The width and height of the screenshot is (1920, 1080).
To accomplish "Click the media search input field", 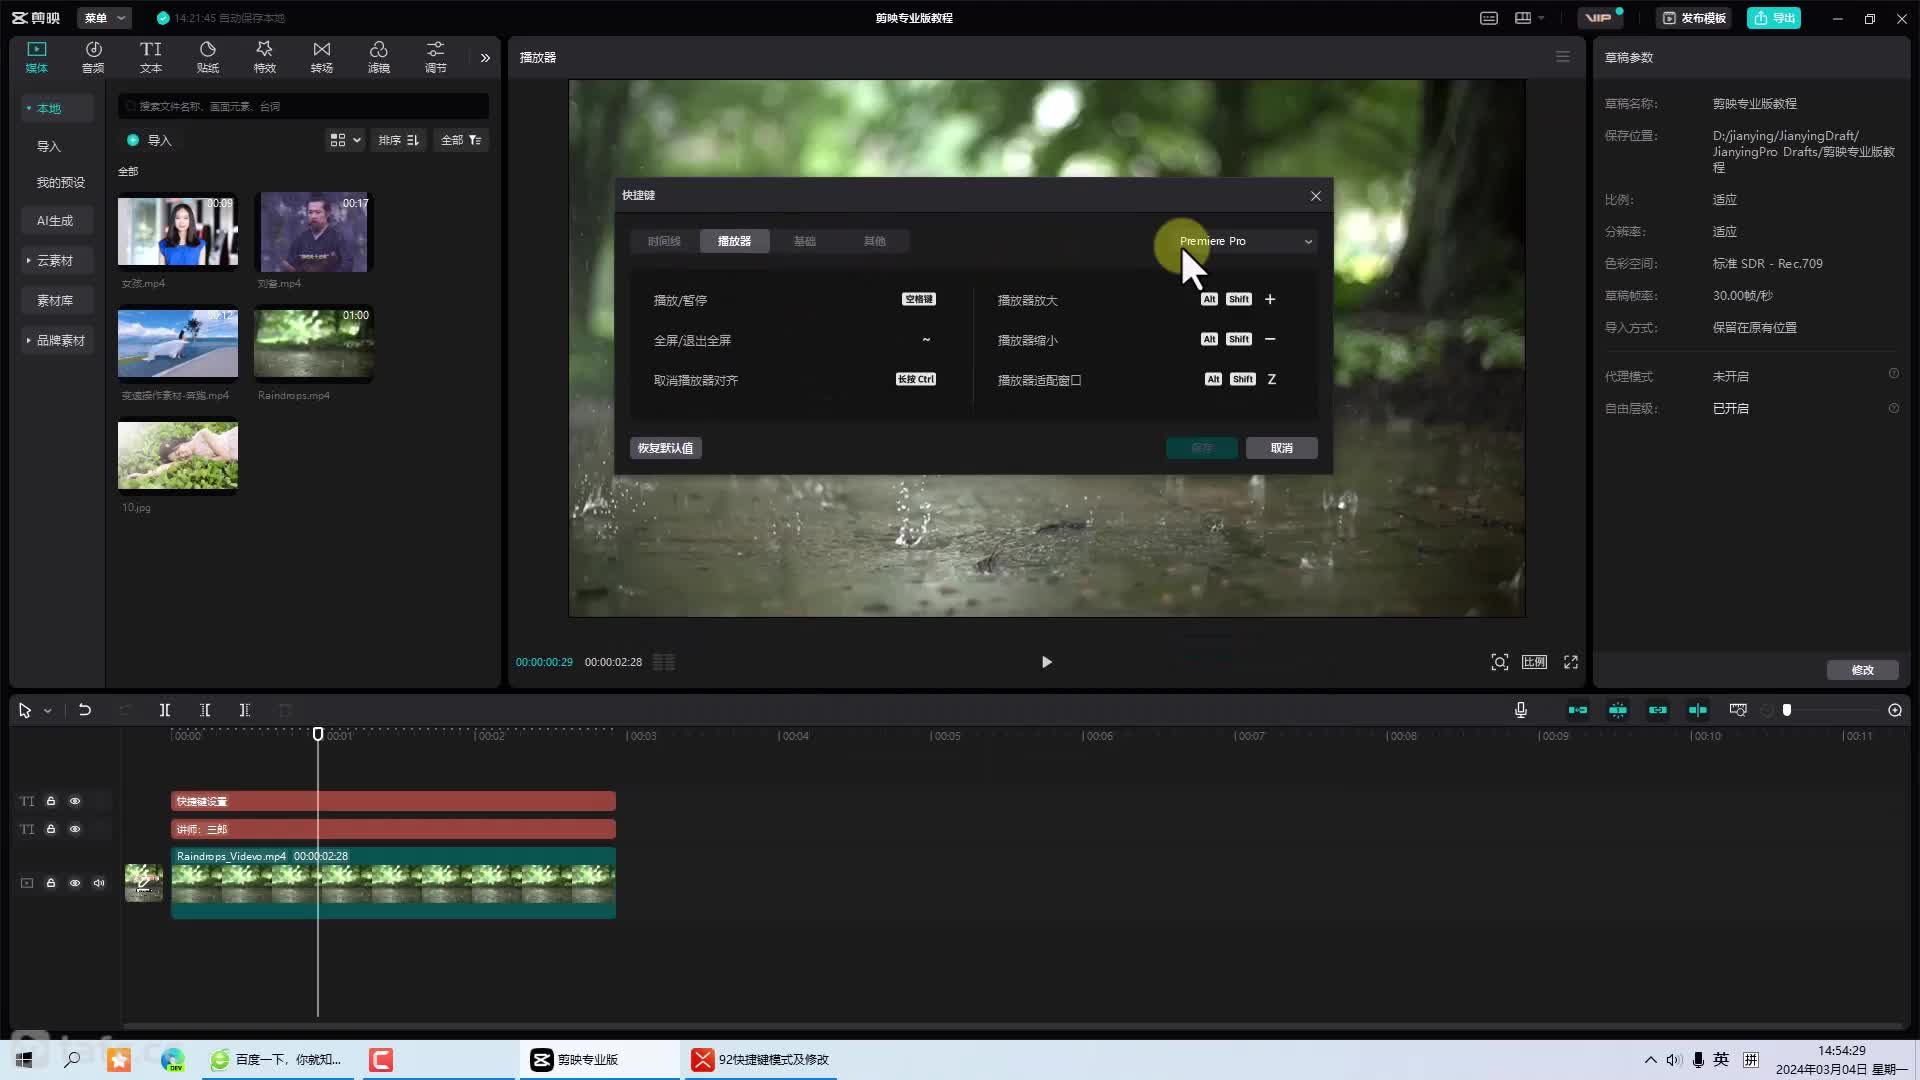I will [x=304, y=106].
